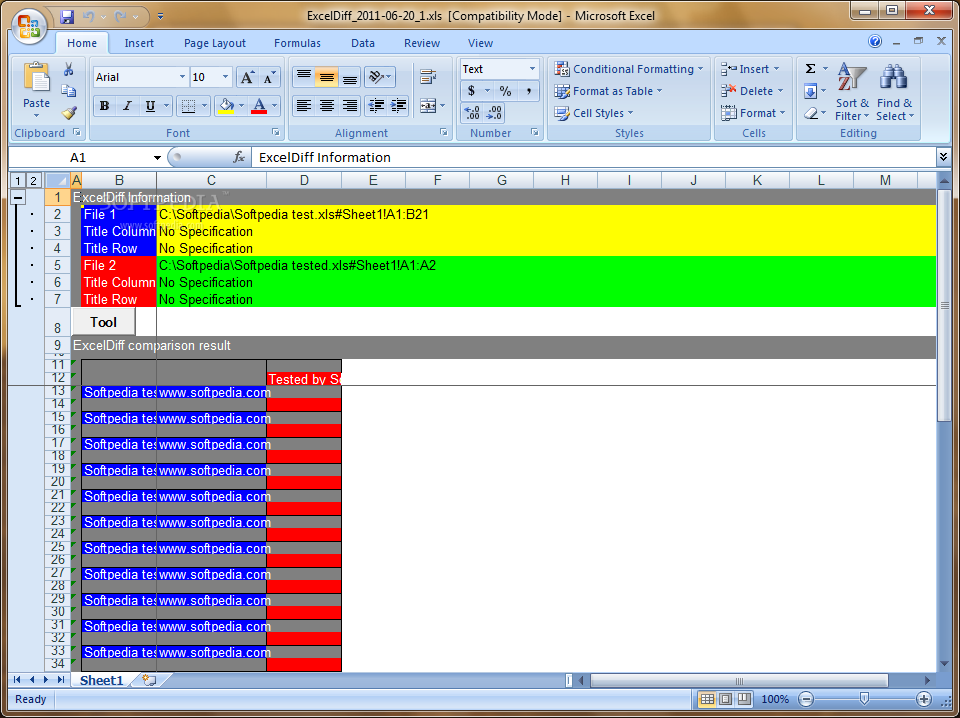Toggle Bottom Align

coord(350,77)
